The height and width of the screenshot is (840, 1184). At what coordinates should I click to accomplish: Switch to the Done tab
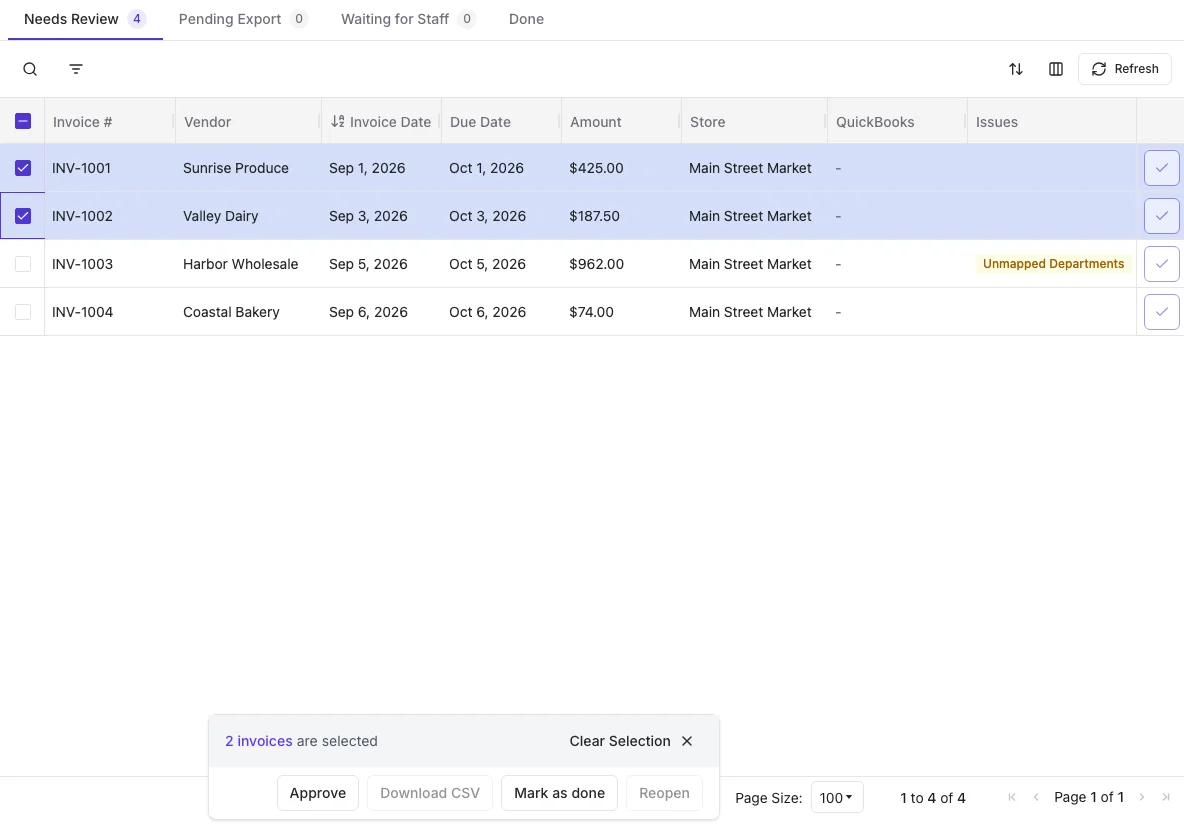coord(526,19)
